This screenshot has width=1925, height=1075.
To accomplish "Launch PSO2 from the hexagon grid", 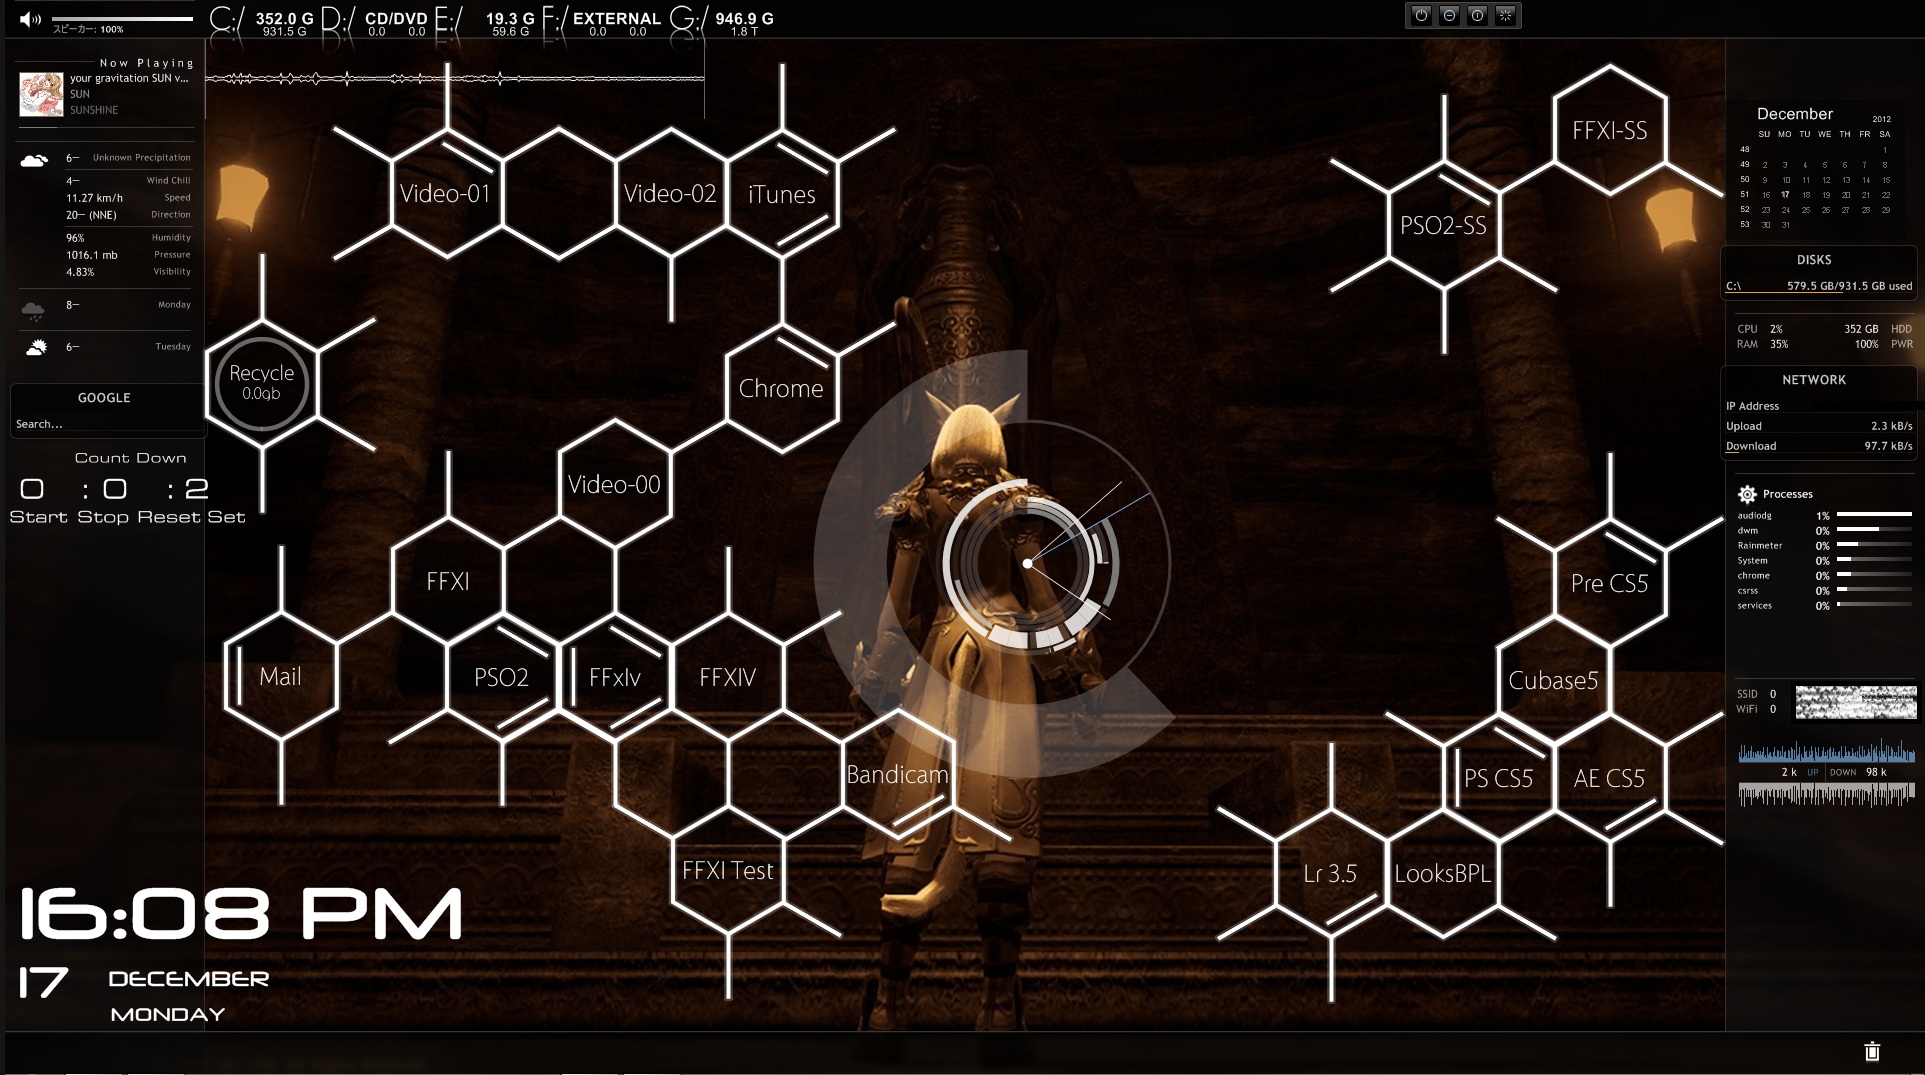I will (x=501, y=677).
